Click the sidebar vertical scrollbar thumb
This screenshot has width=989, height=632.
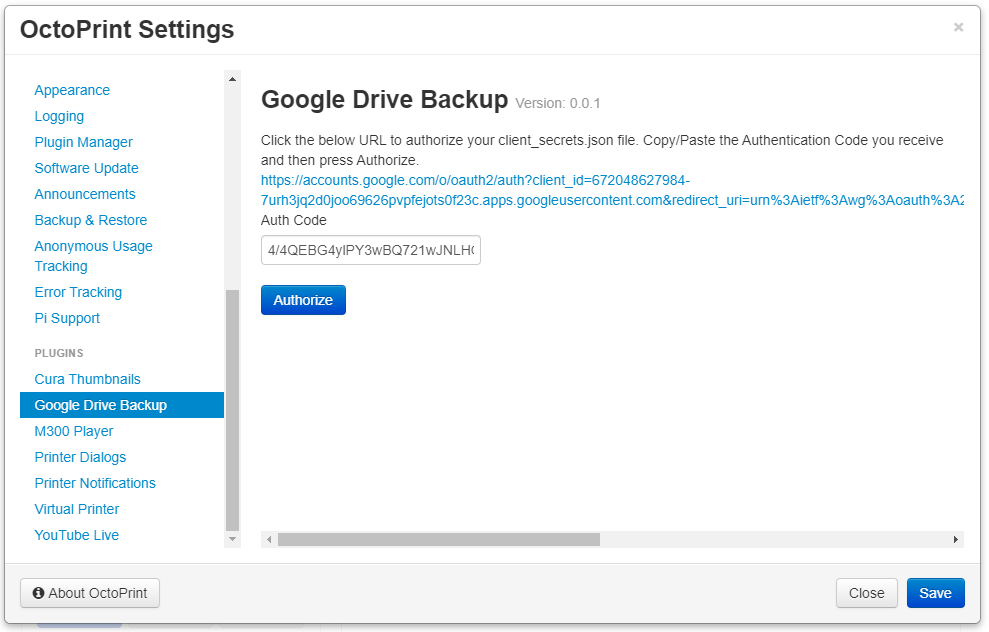tap(232, 410)
